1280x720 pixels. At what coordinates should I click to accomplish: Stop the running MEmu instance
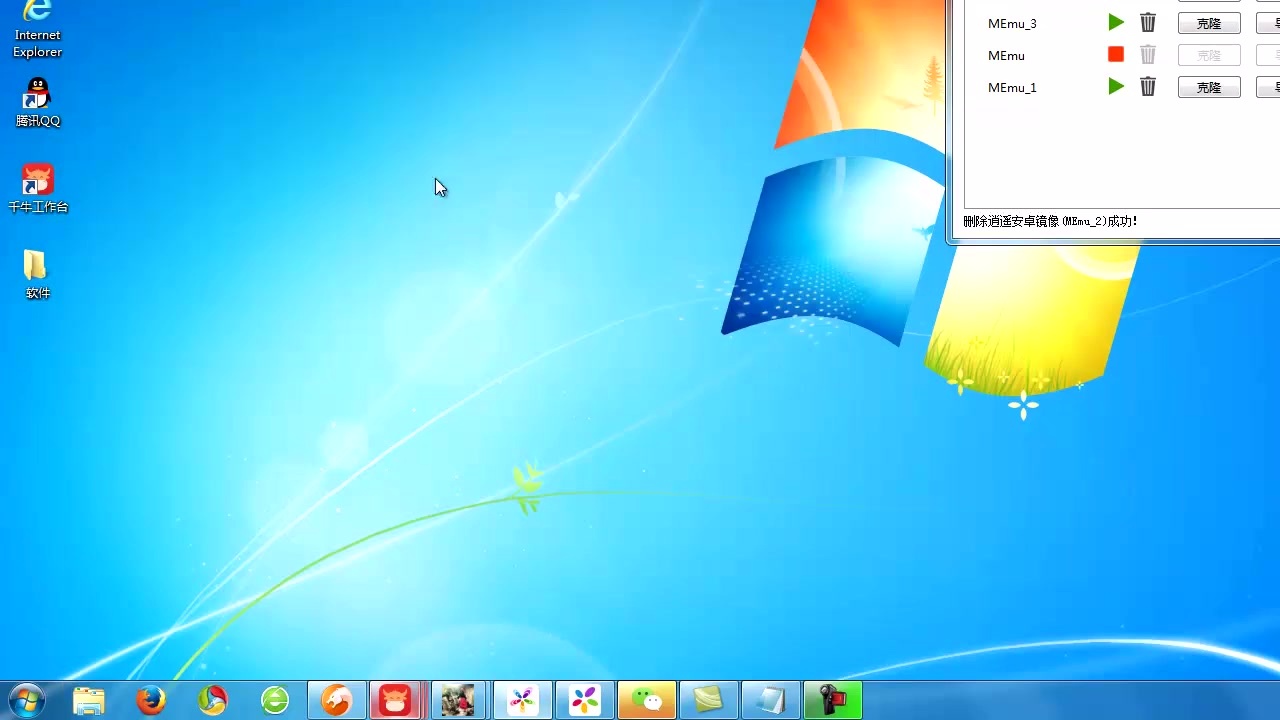[x=1116, y=55]
